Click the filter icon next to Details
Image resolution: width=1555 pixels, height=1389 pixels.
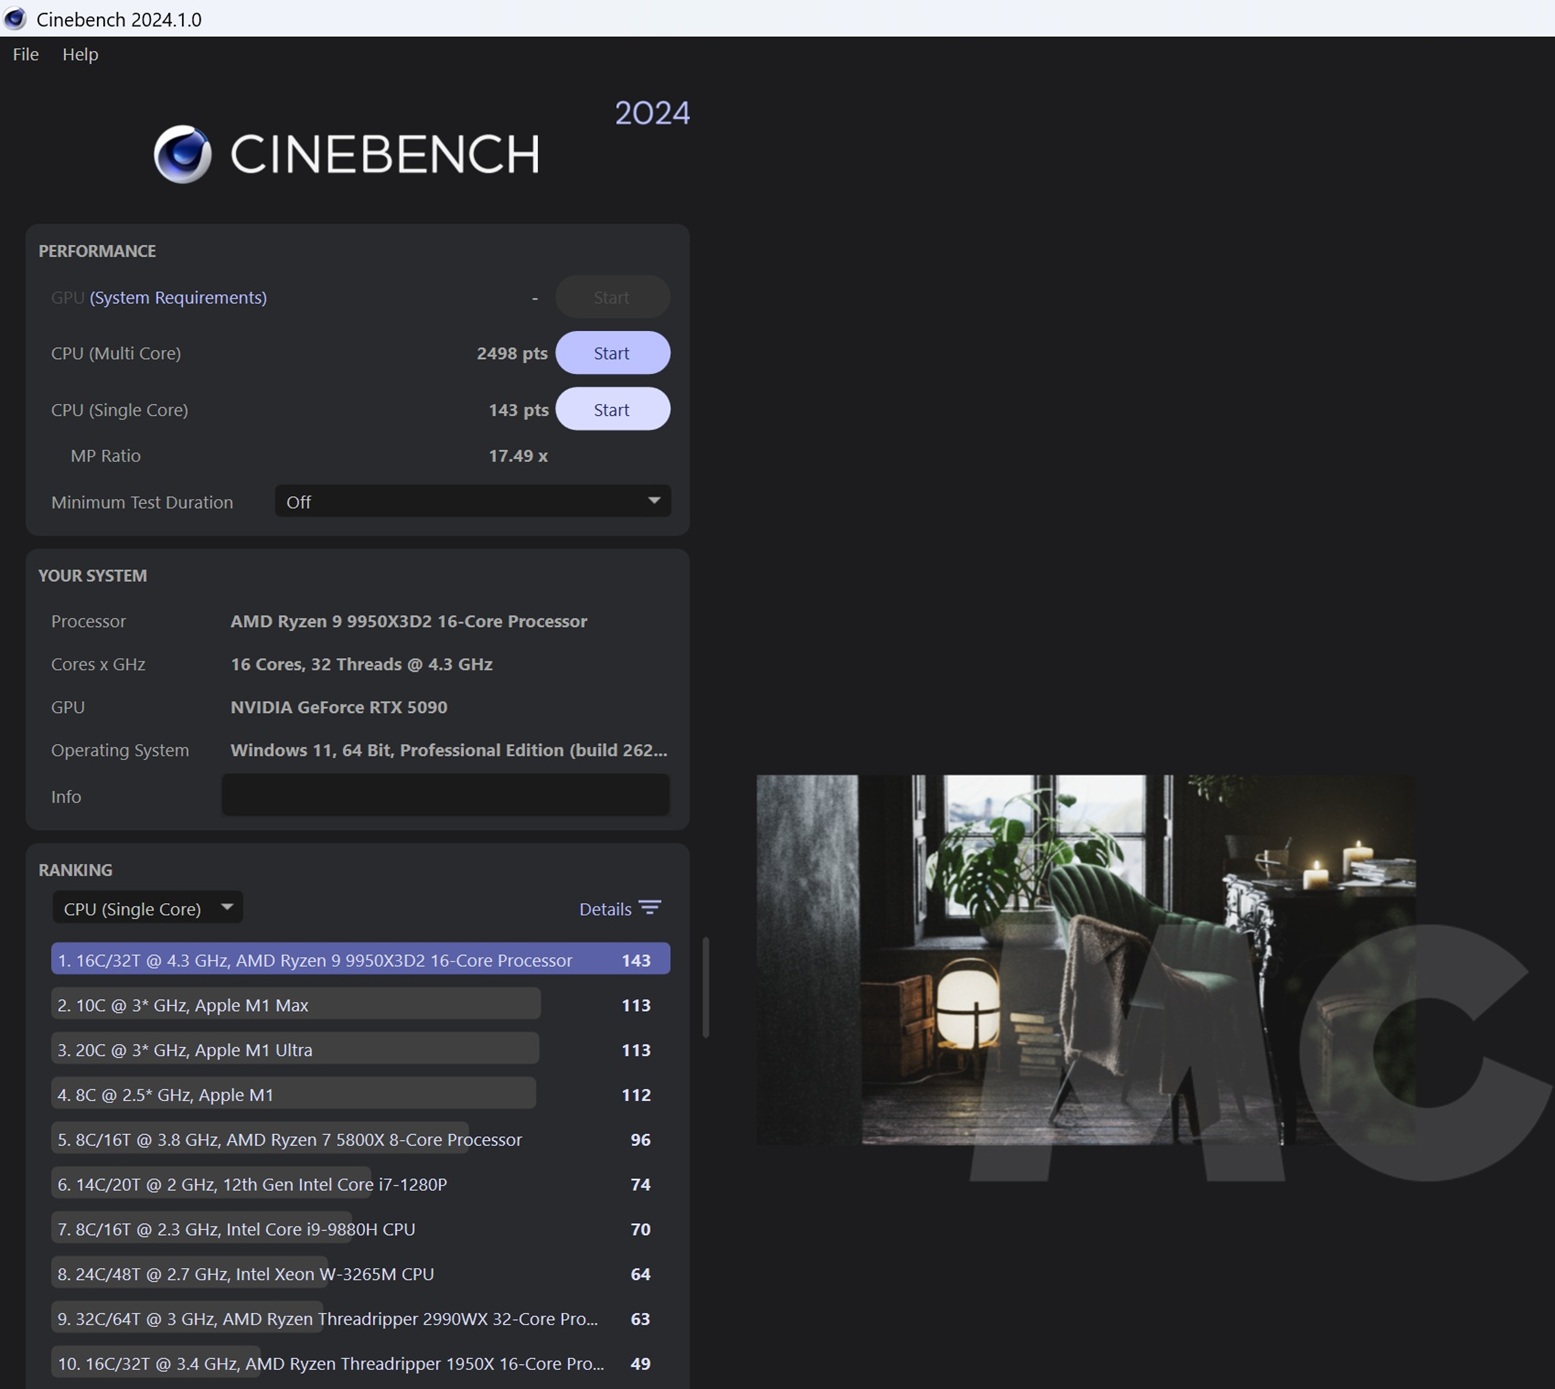point(650,908)
